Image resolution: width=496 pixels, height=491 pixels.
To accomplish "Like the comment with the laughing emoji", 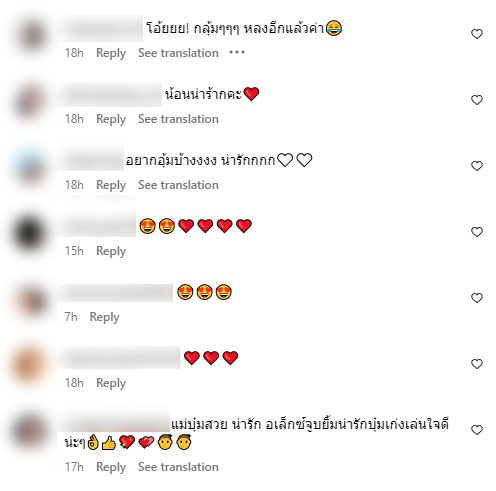I will click(477, 34).
